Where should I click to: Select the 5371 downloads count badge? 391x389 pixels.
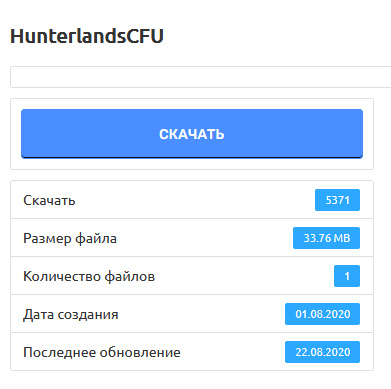click(337, 200)
